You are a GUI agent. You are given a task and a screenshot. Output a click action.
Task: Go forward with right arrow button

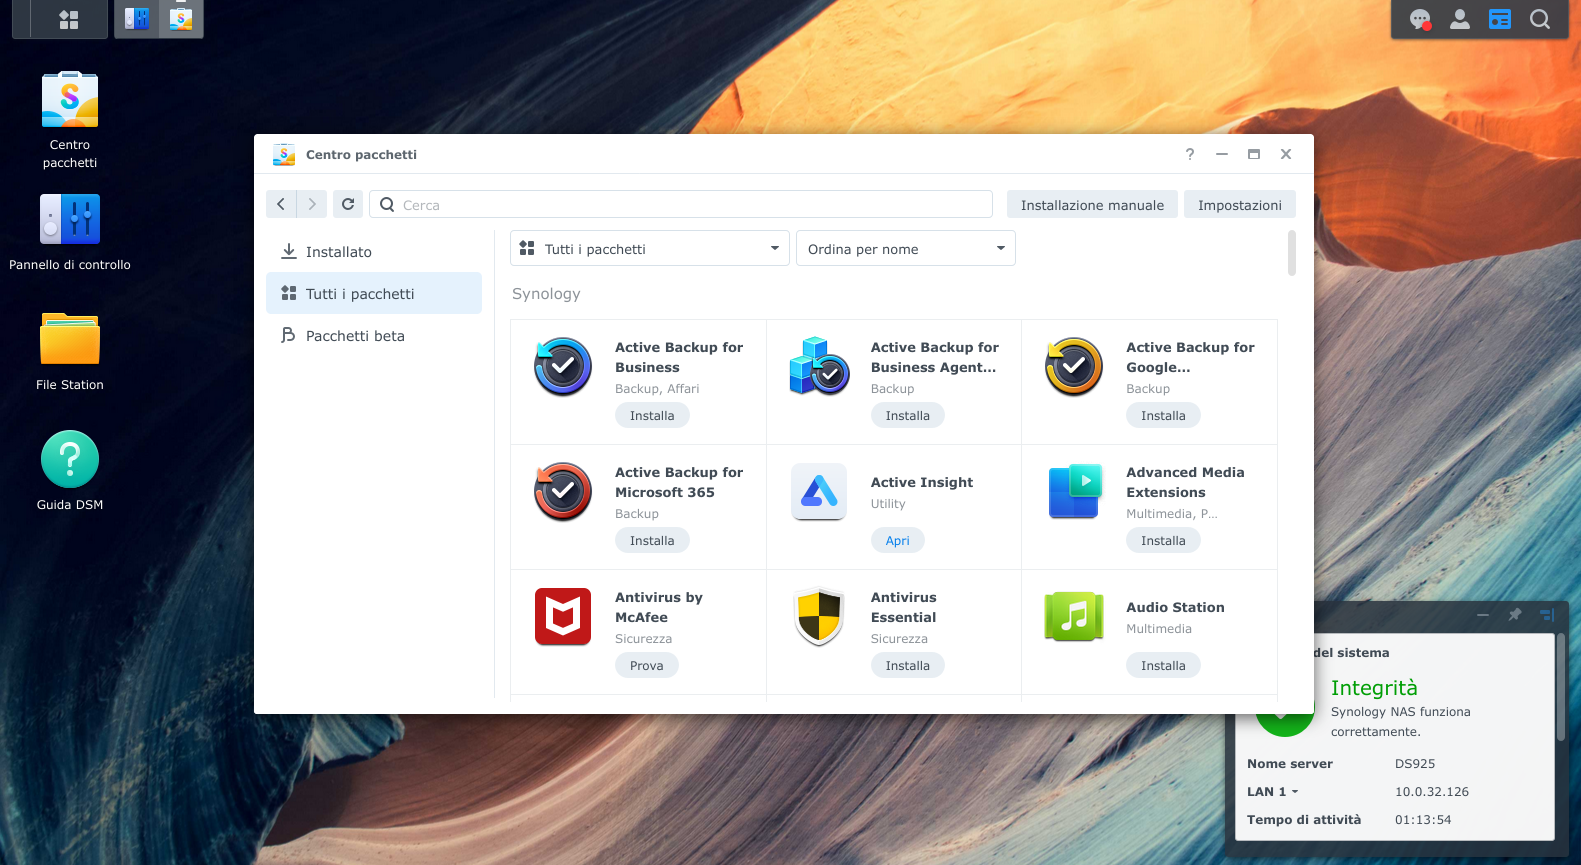click(x=312, y=204)
